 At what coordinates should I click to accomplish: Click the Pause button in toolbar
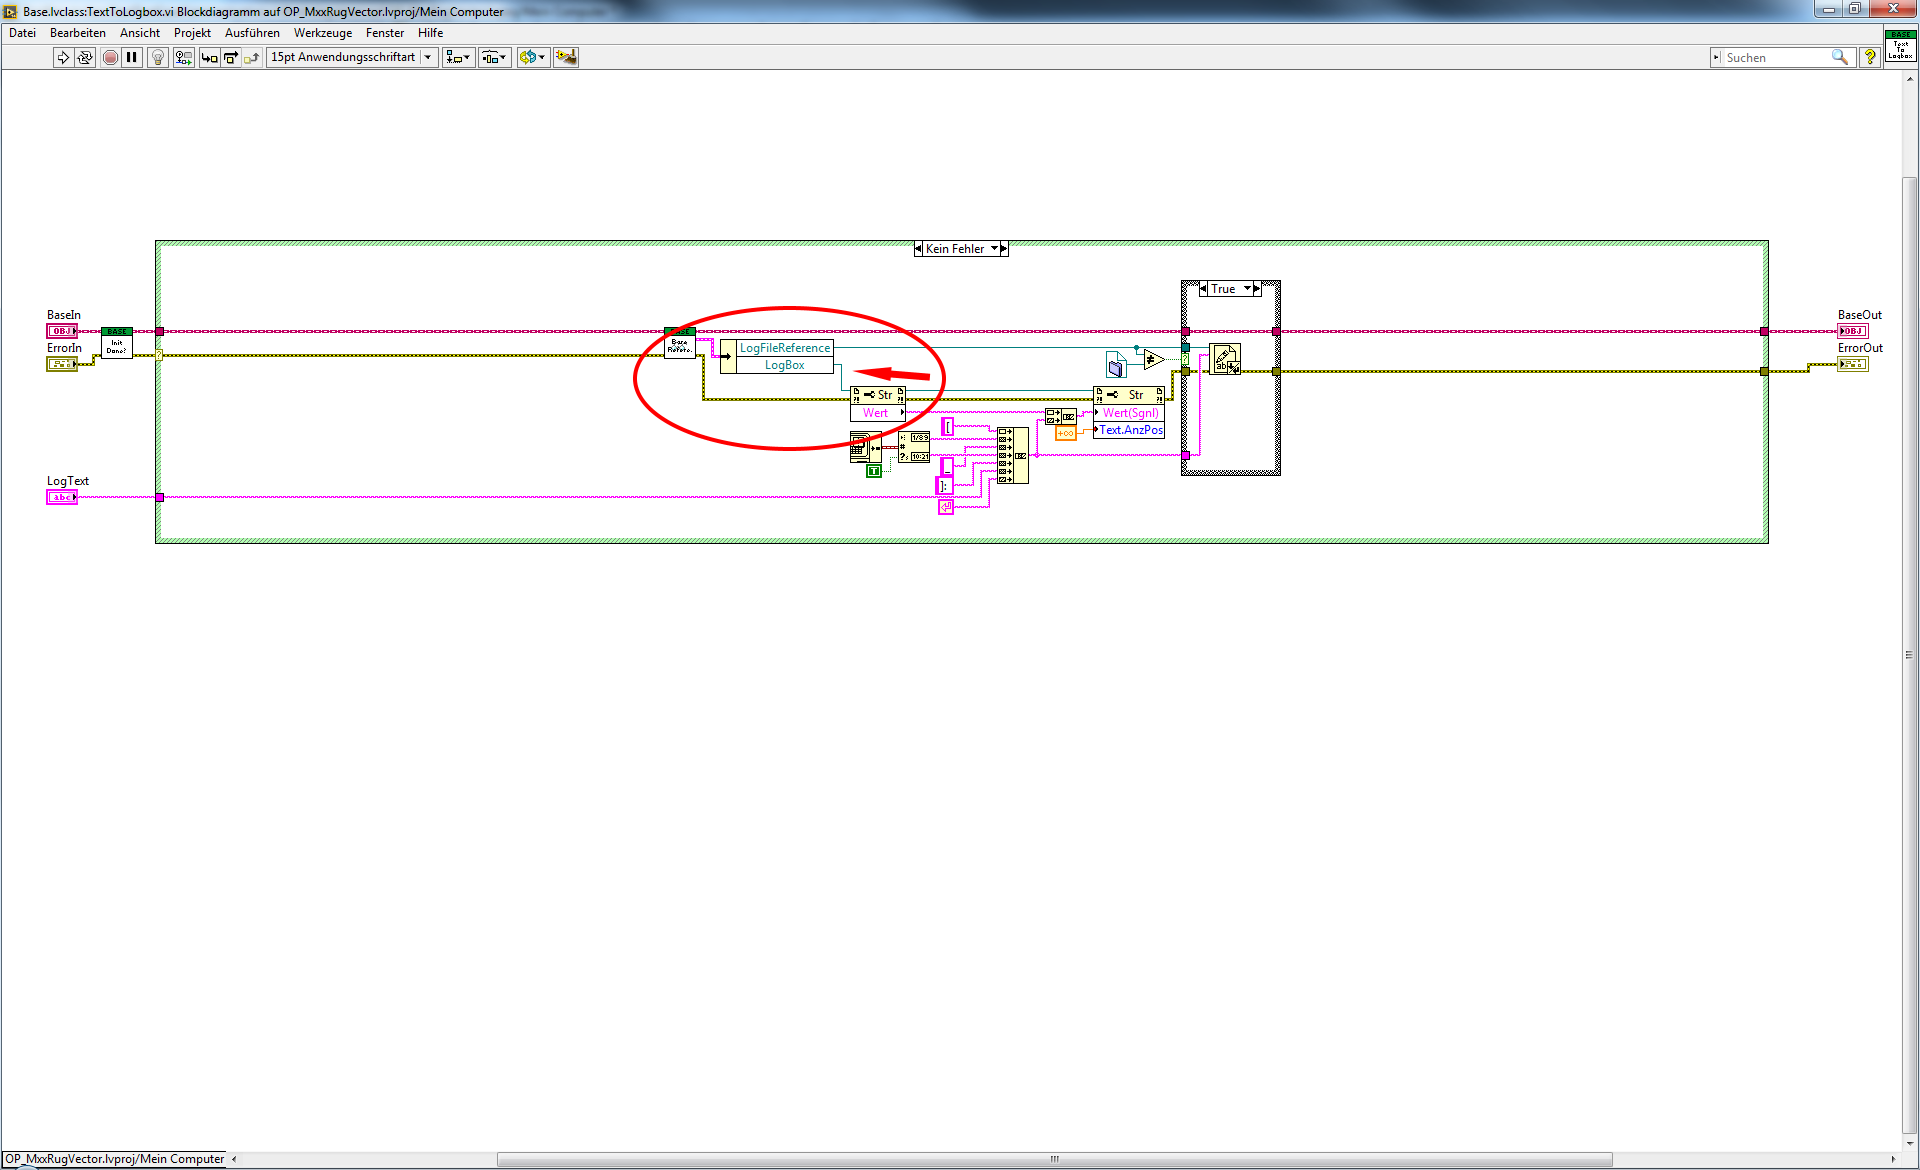132,58
